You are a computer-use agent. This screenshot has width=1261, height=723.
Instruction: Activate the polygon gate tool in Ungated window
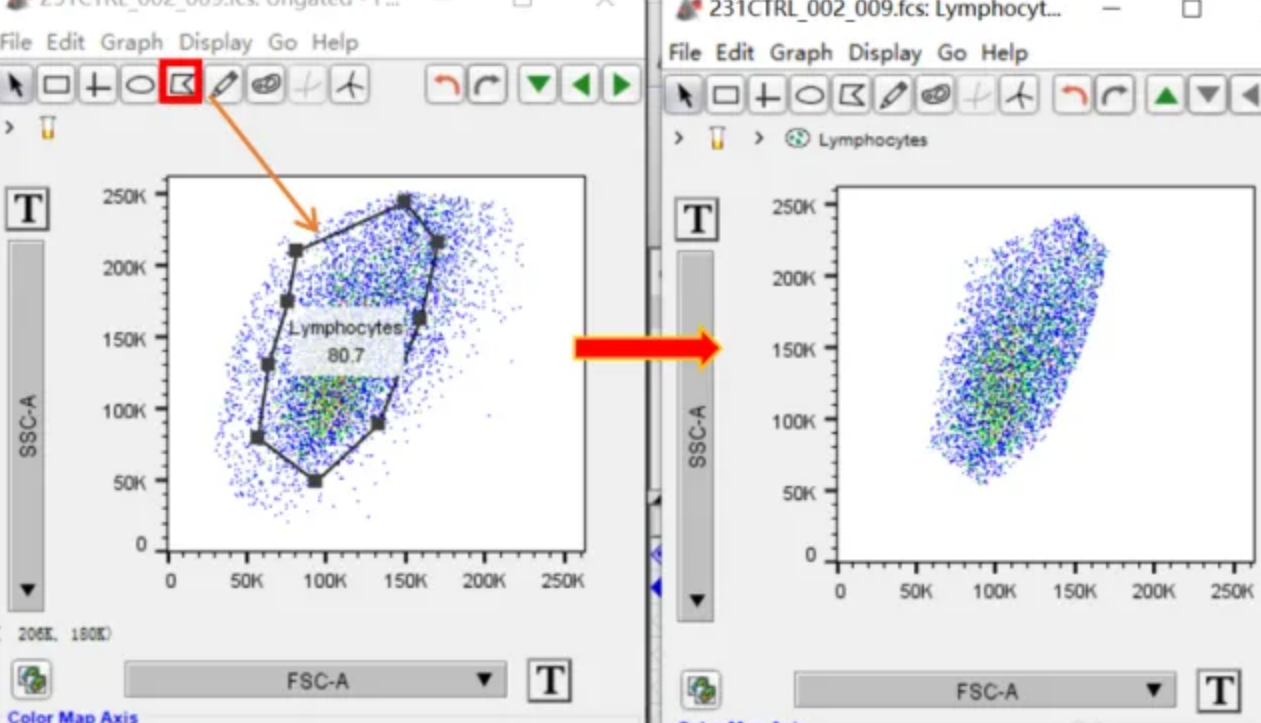pos(181,83)
